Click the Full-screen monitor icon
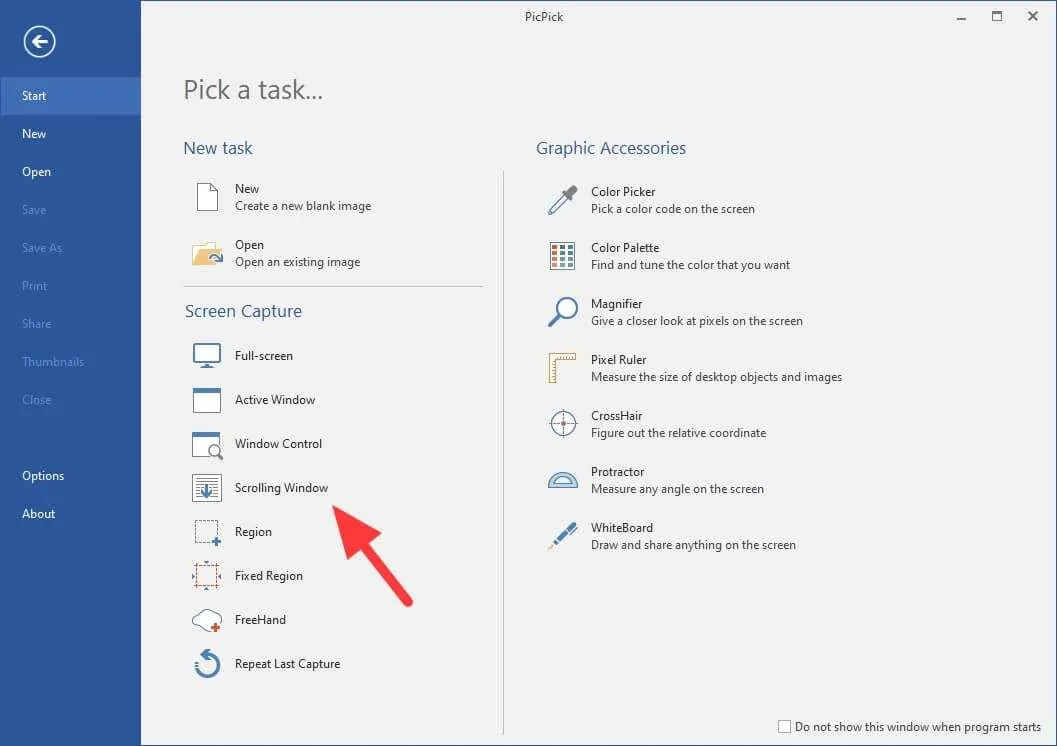The height and width of the screenshot is (746, 1057). (207, 355)
